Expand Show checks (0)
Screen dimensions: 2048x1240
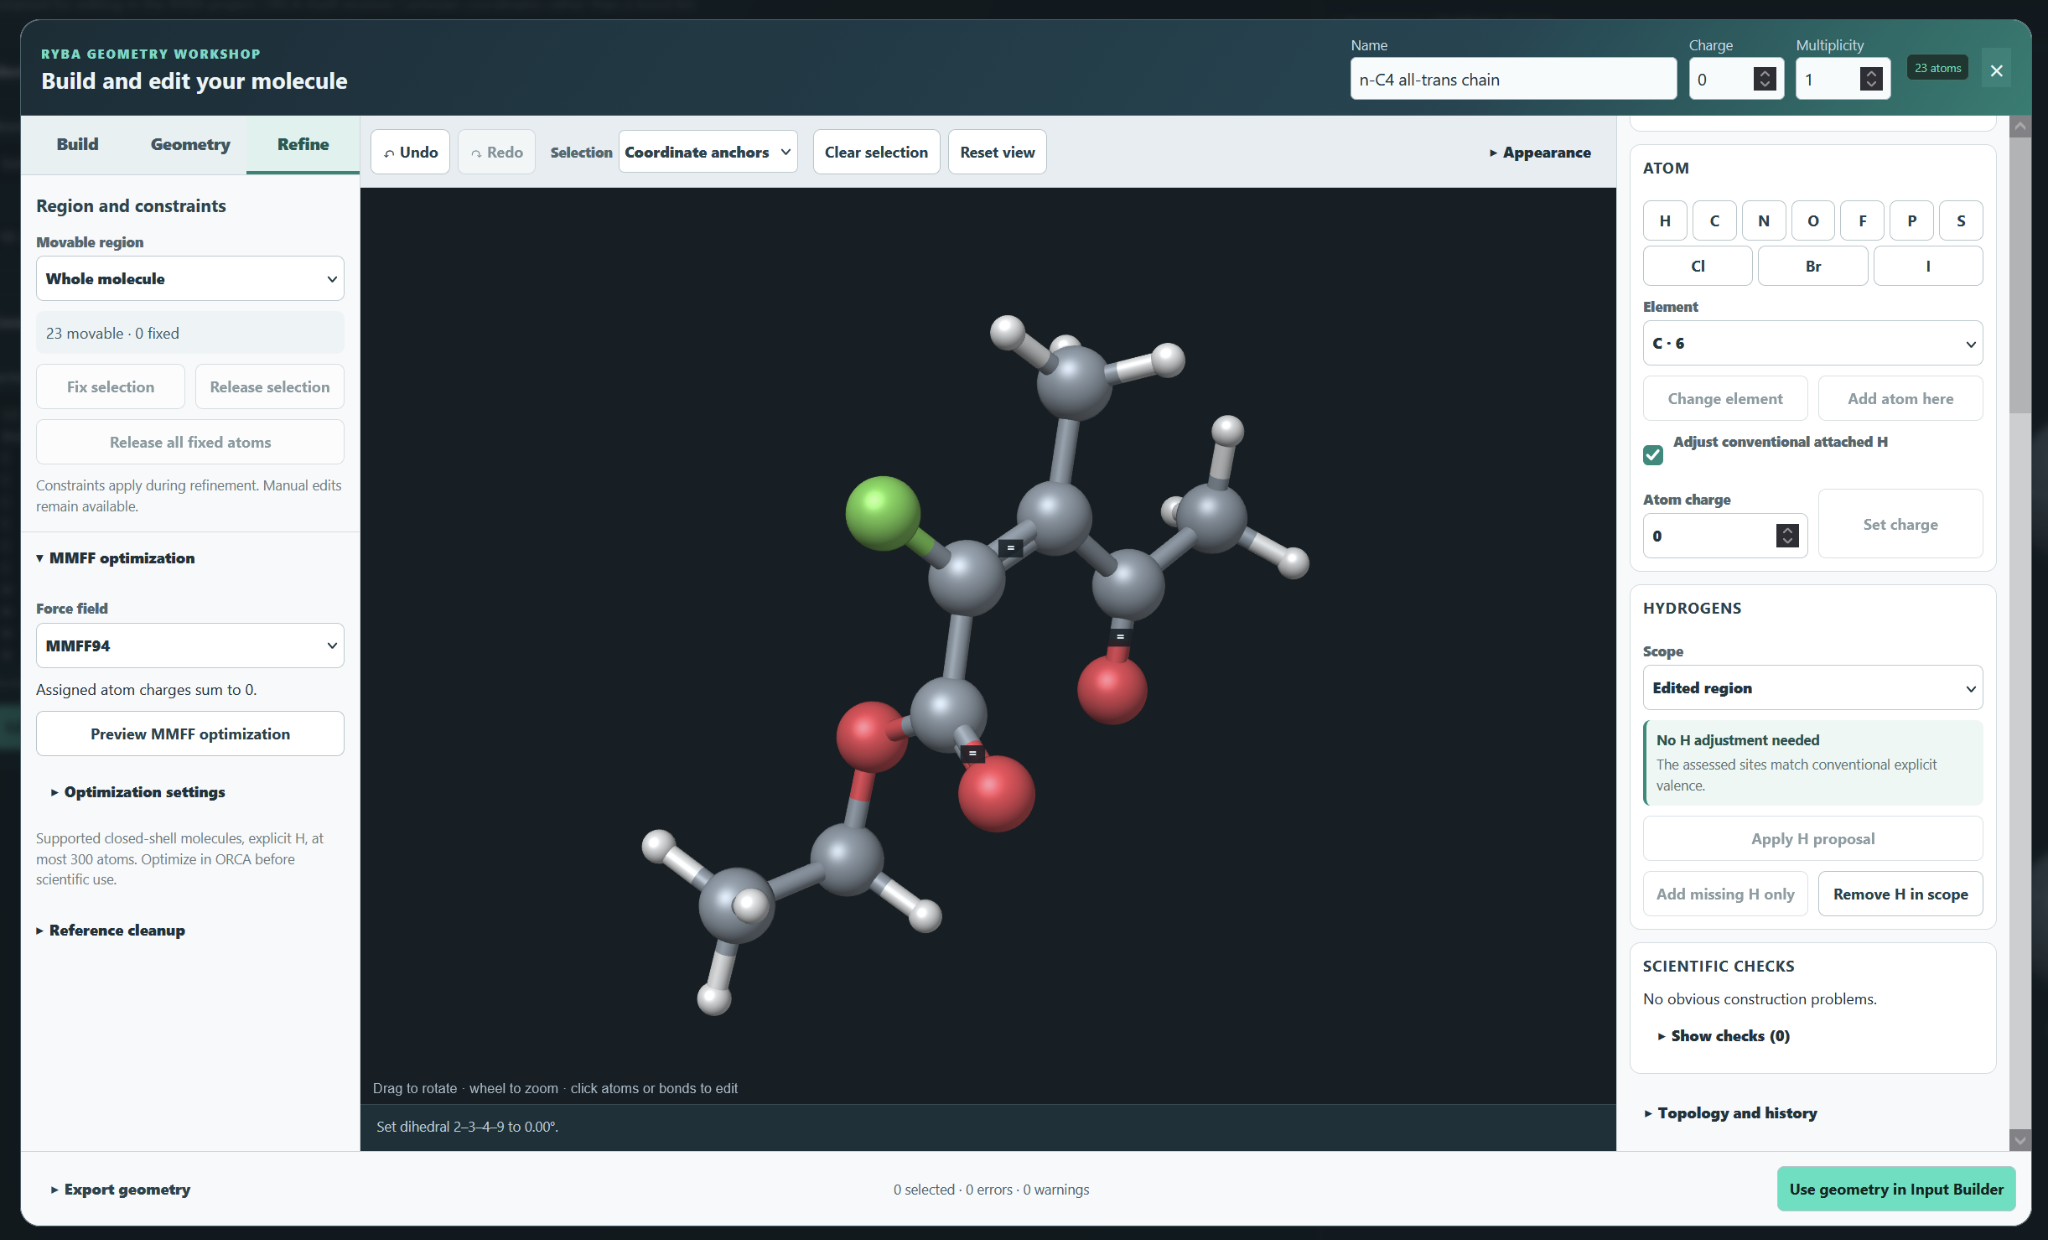(x=1724, y=1036)
